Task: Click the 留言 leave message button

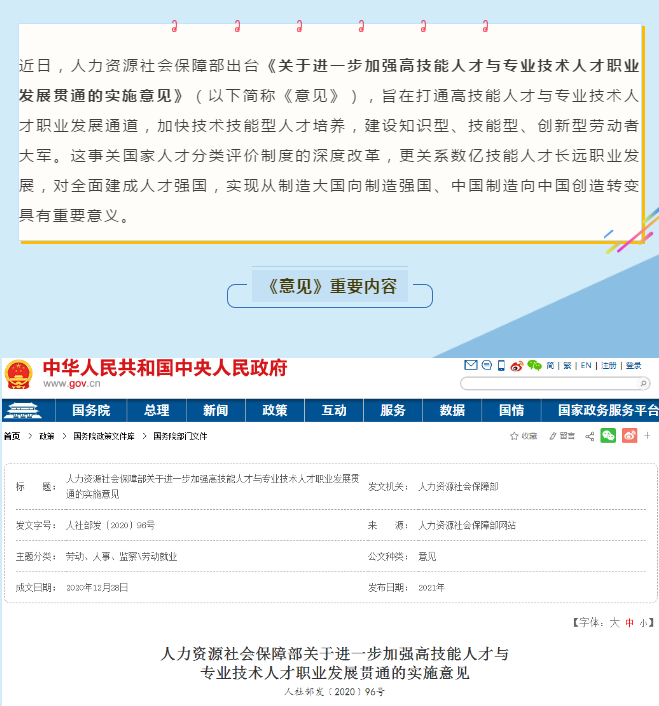Action: [x=561, y=436]
